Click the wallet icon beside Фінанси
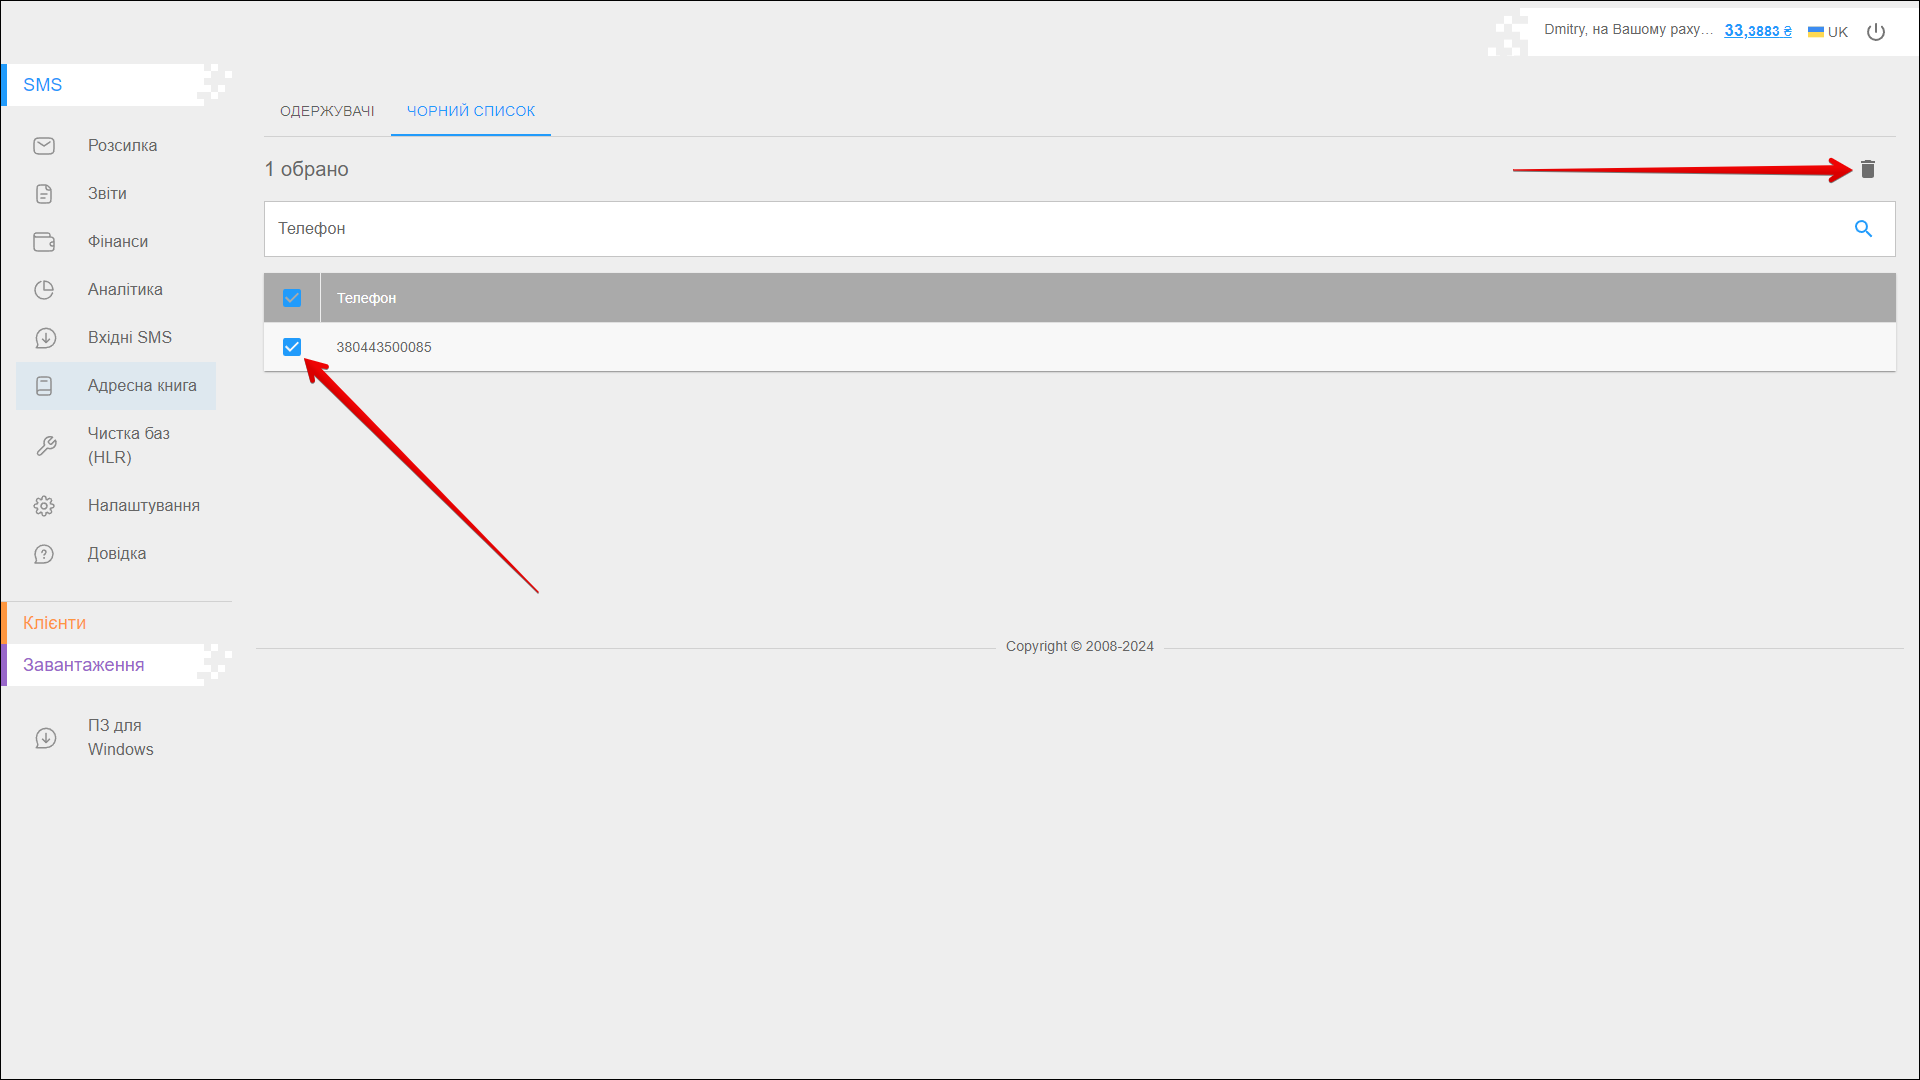This screenshot has width=1920, height=1080. tap(44, 242)
